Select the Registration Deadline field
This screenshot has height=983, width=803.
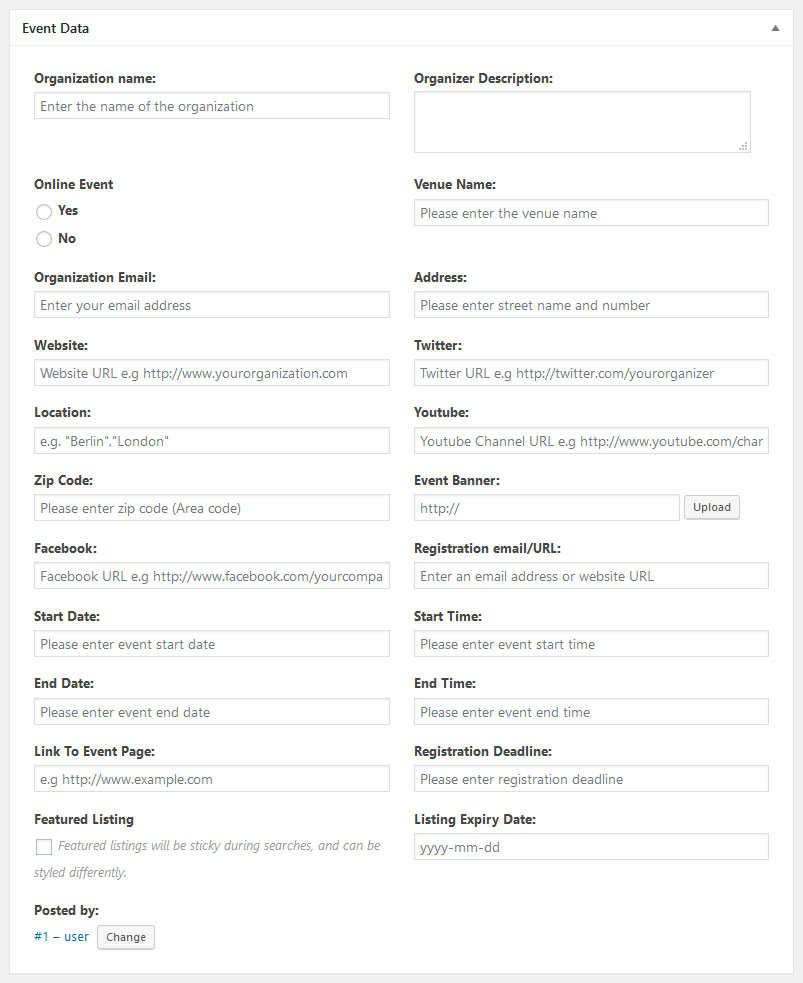click(x=591, y=779)
